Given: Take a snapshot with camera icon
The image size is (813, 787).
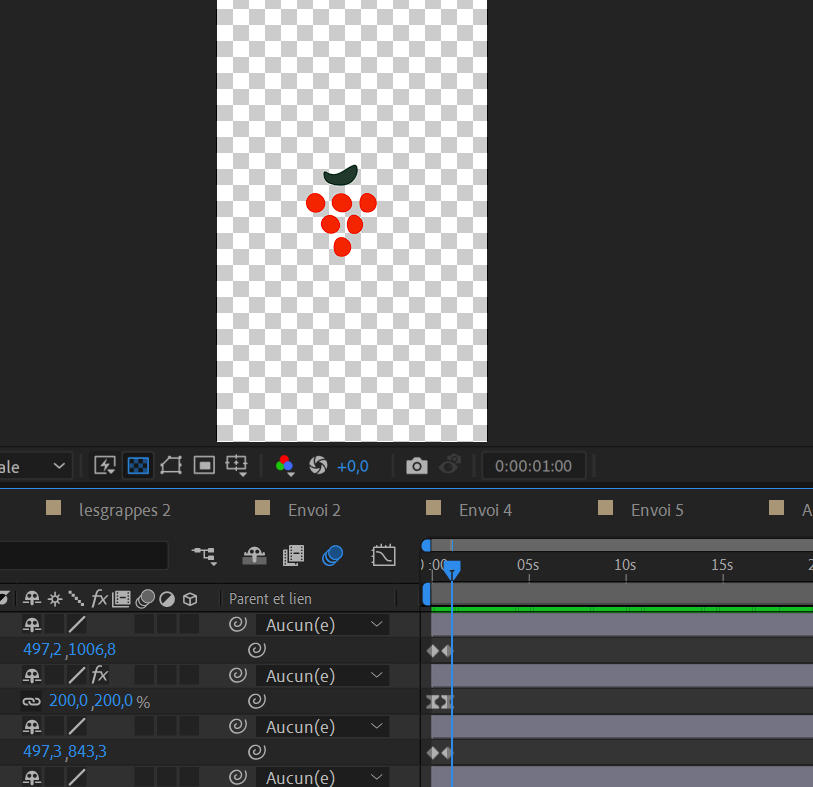Looking at the screenshot, I should 416,466.
